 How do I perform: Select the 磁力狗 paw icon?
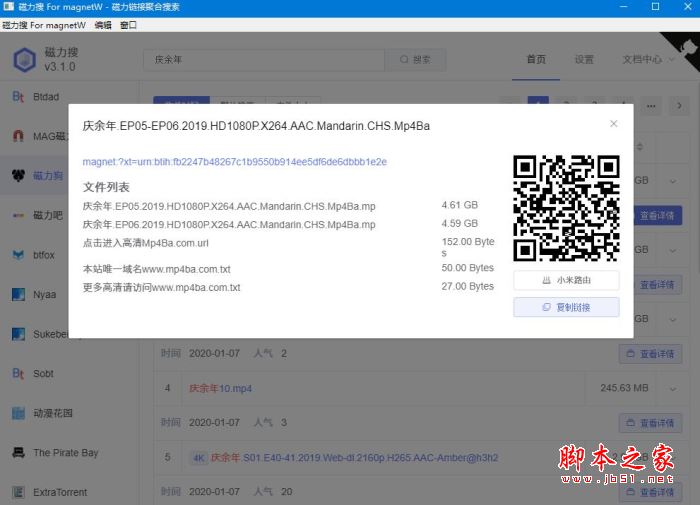[x=18, y=175]
